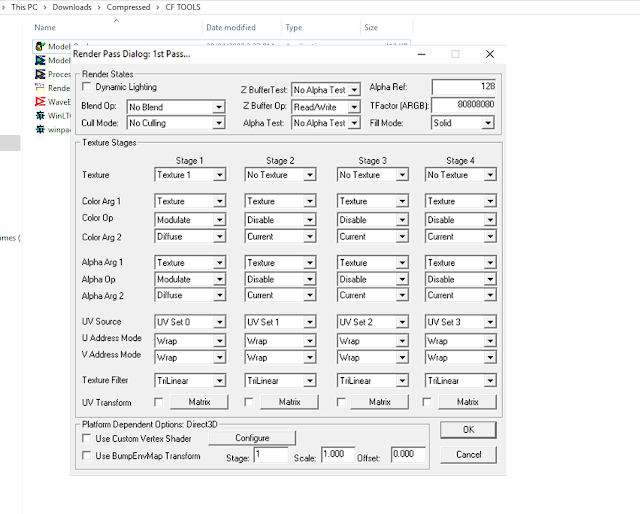Close the Render Pass Dialog window
Image resolution: width=640 pixels, height=514 pixels.
pyautogui.click(x=490, y=54)
